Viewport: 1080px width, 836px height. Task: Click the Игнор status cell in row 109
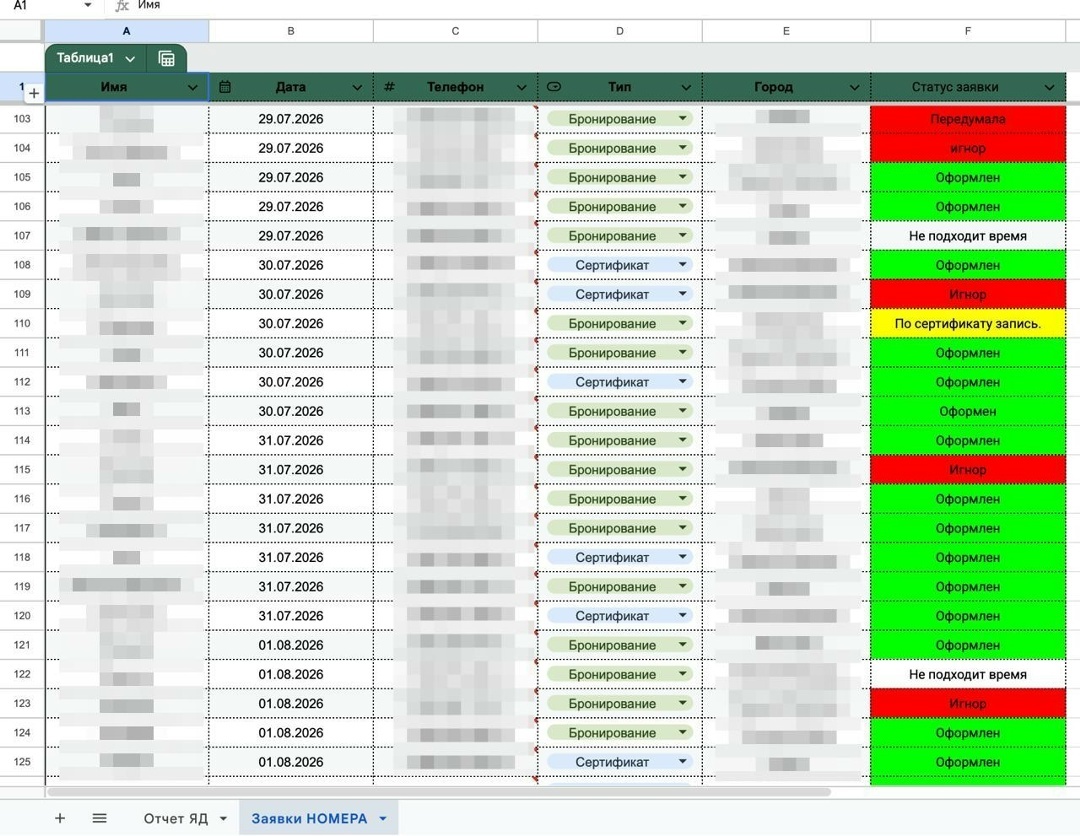click(968, 294)
